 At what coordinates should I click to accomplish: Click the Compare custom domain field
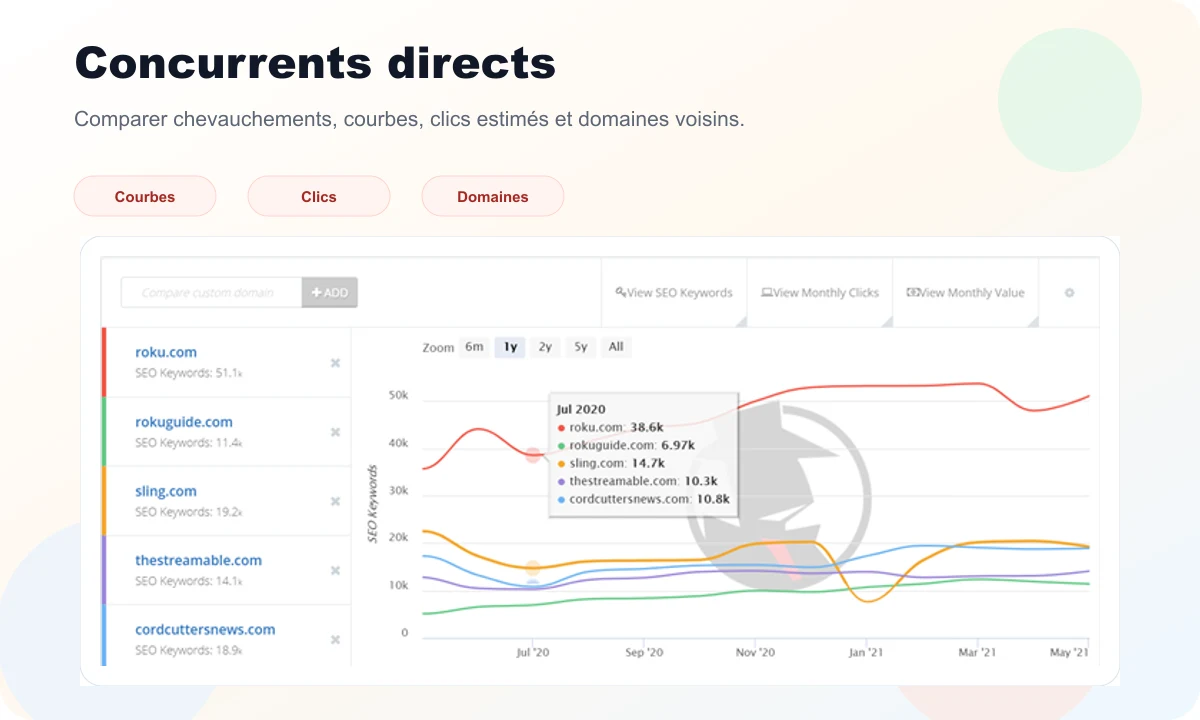pyautogui.click(x=212, y=292)
